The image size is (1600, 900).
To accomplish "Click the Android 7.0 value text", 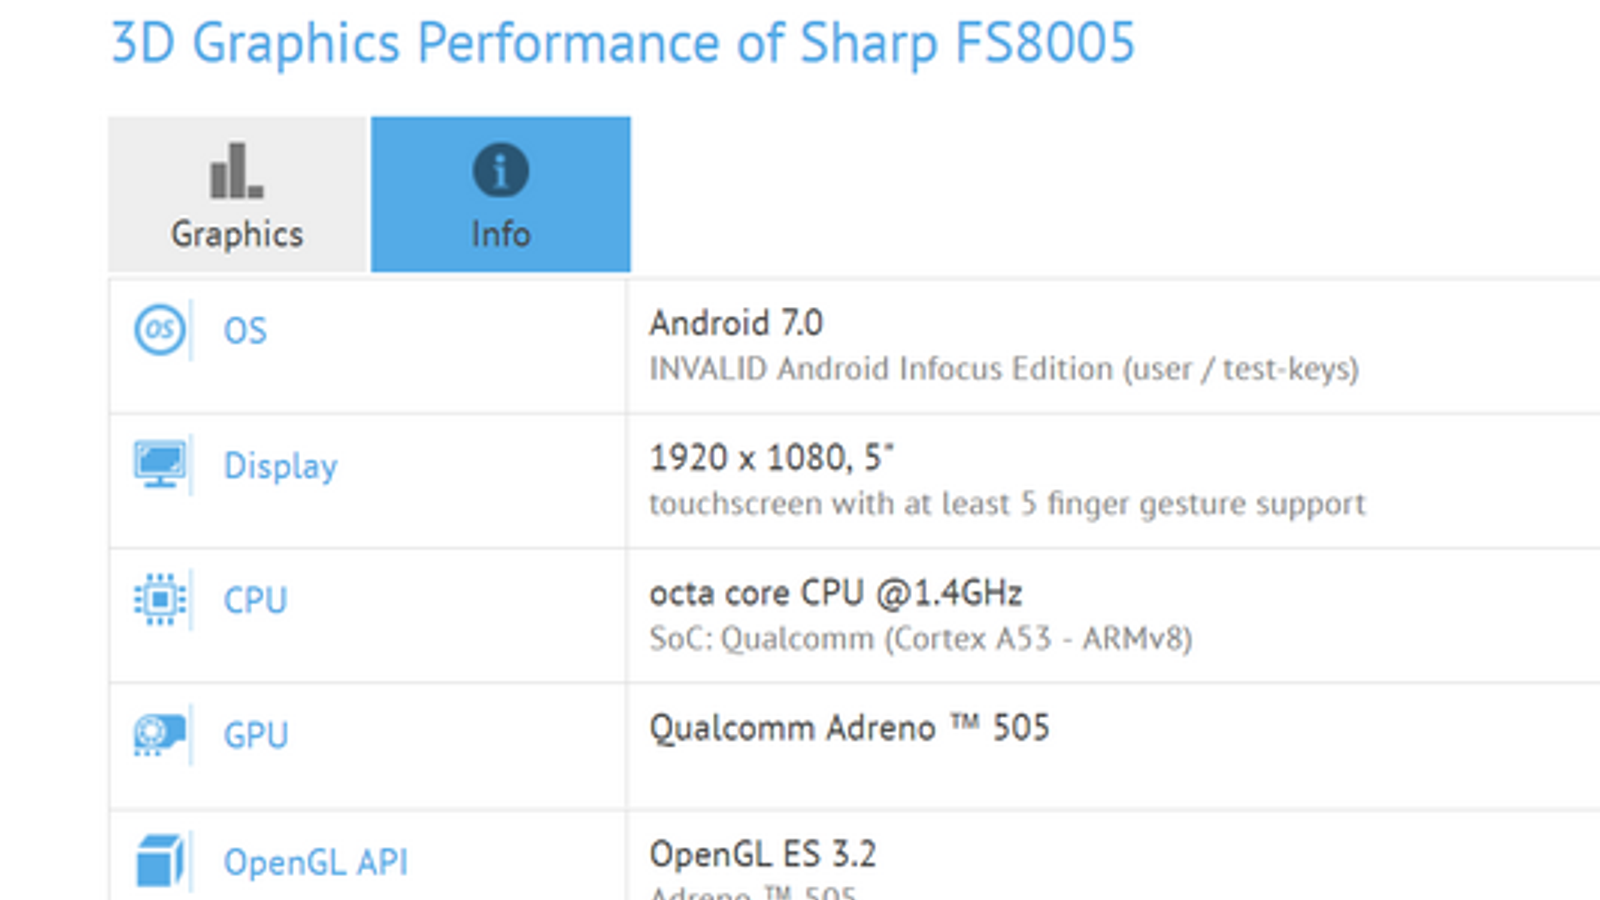I will [x=736, y=323].
